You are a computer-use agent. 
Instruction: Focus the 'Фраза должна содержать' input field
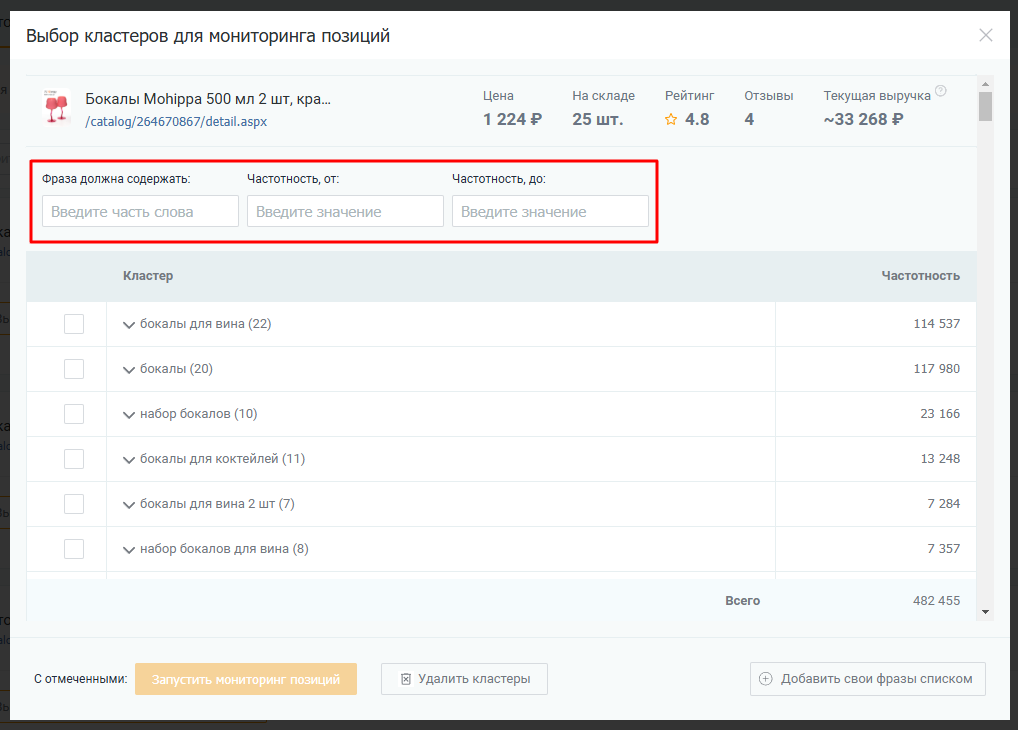point(140,211)
